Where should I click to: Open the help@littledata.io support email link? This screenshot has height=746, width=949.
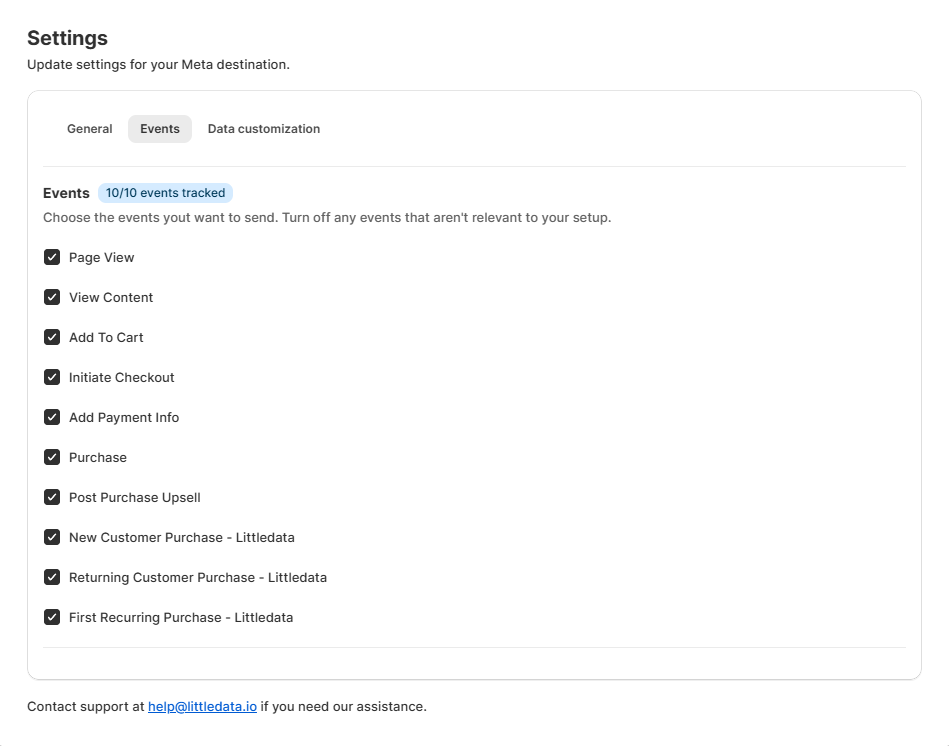pyautogui.click(x=202, y=706)
